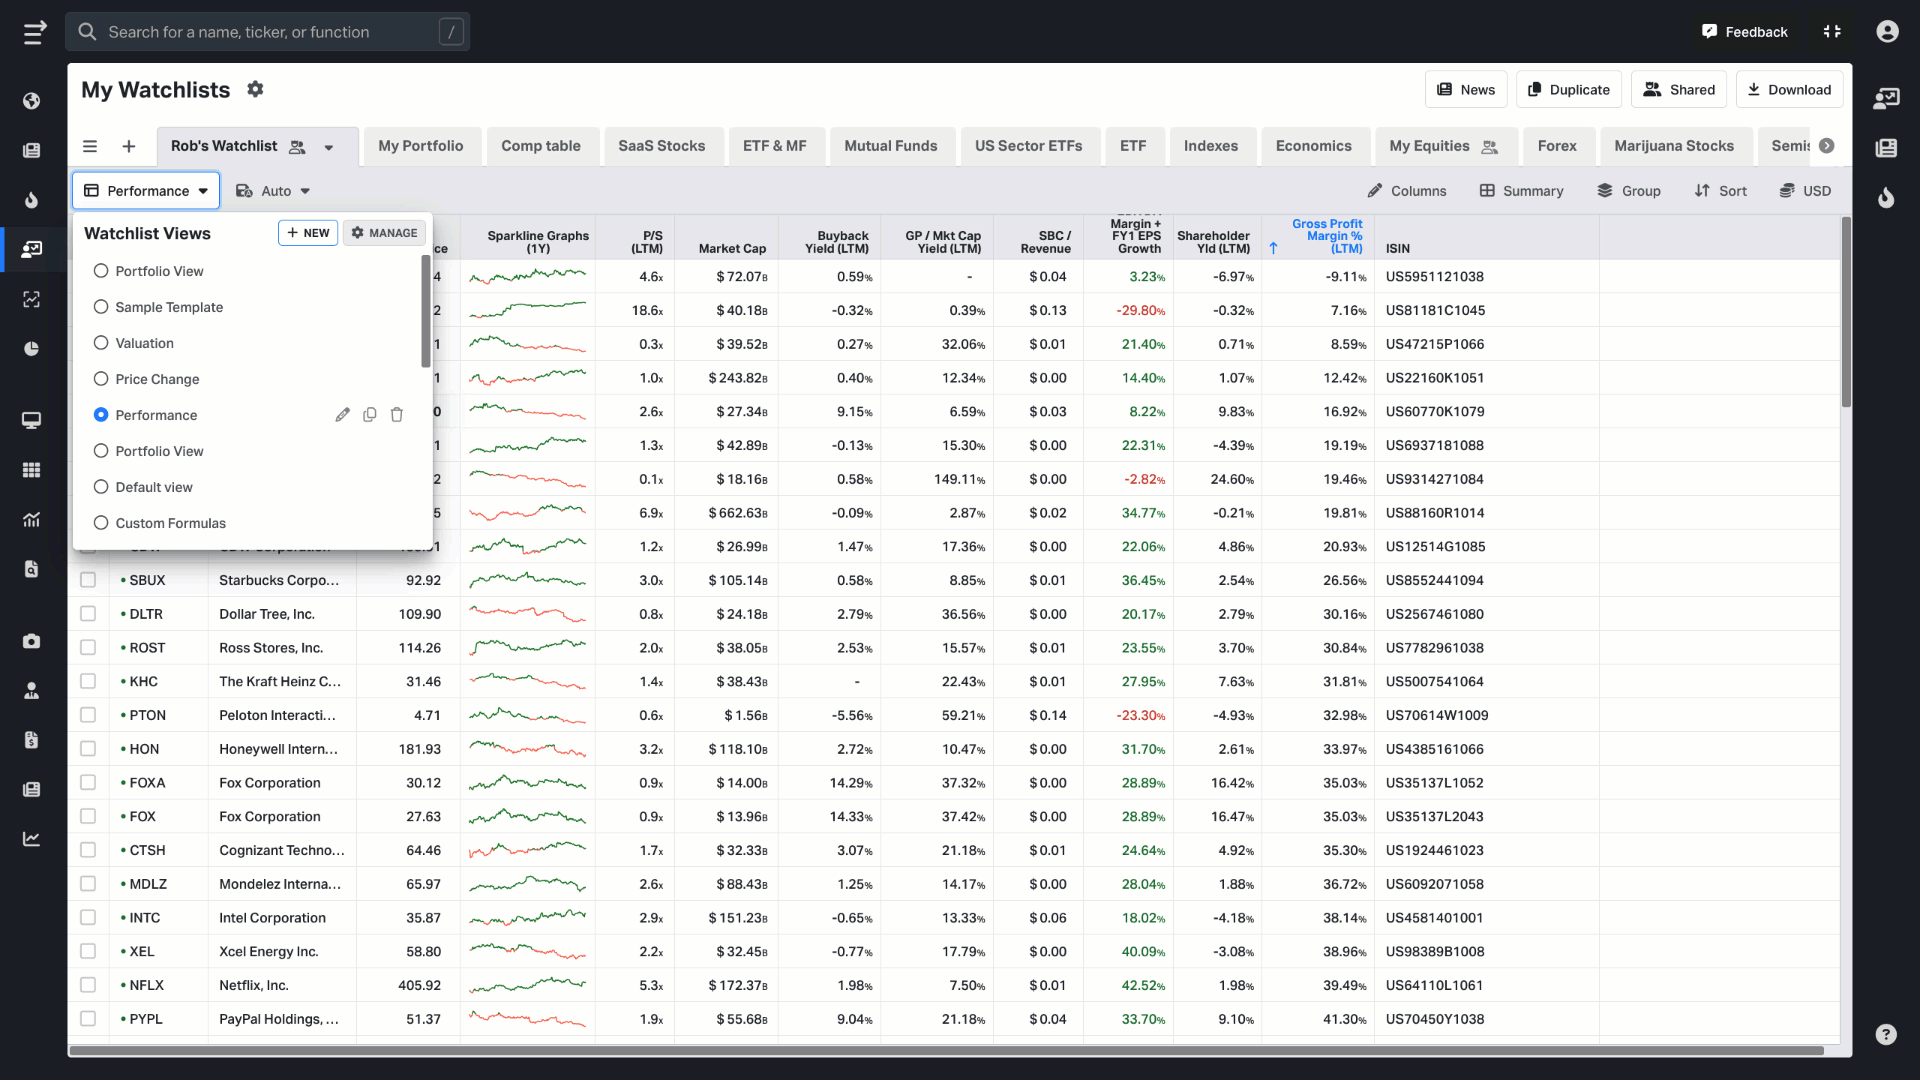Create a new view with the NEW button
1920x1080 pixels.
tap(308, 233)
